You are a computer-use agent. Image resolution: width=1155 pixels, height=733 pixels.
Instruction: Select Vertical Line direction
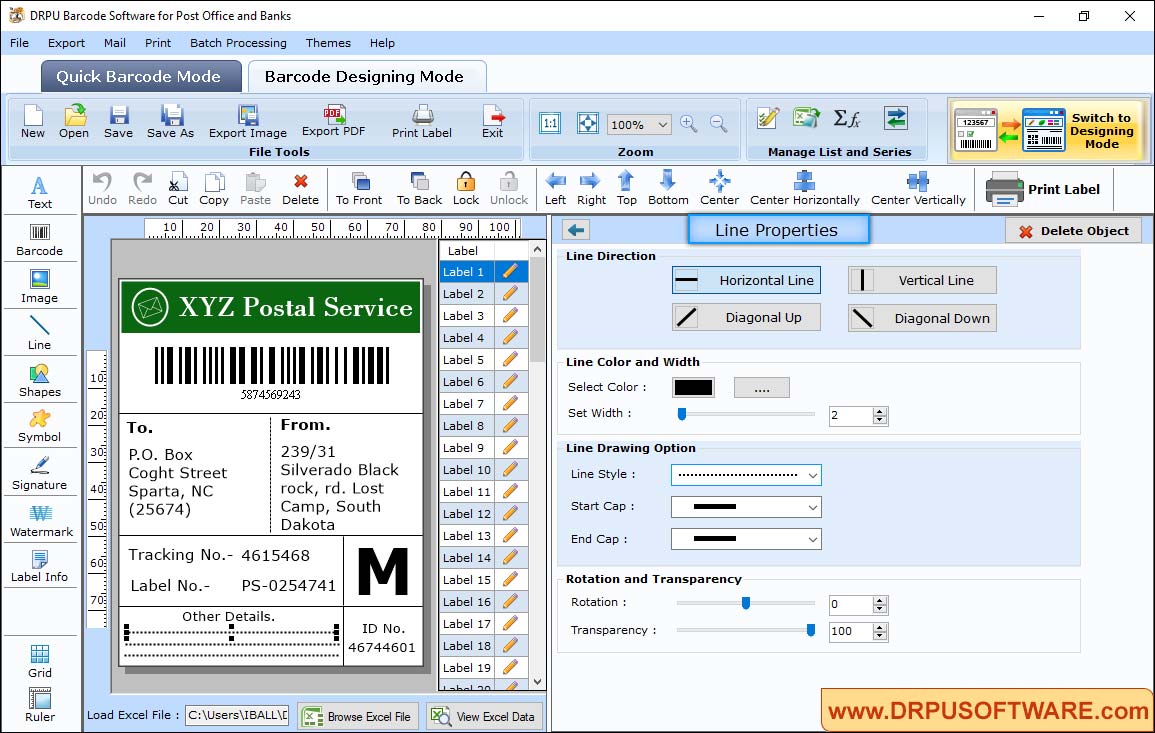922,281
